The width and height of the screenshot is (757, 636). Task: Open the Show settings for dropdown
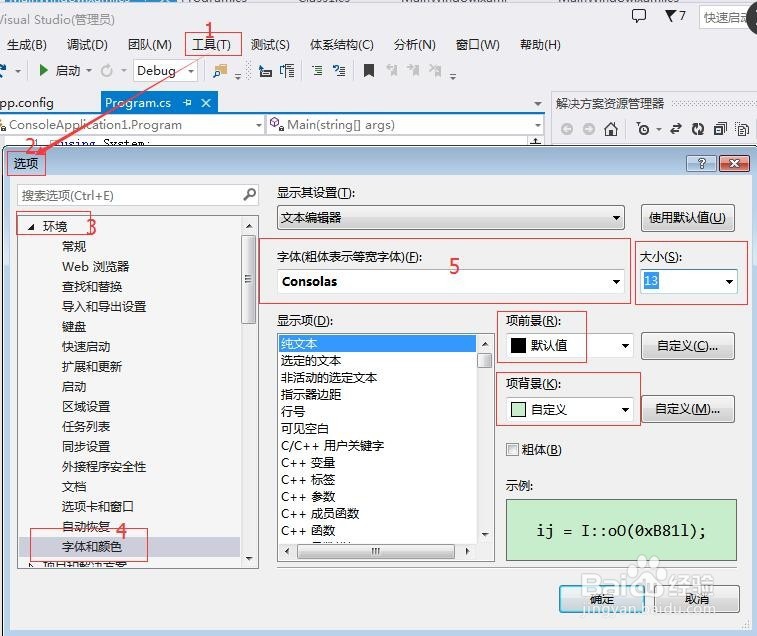point(450,218)
